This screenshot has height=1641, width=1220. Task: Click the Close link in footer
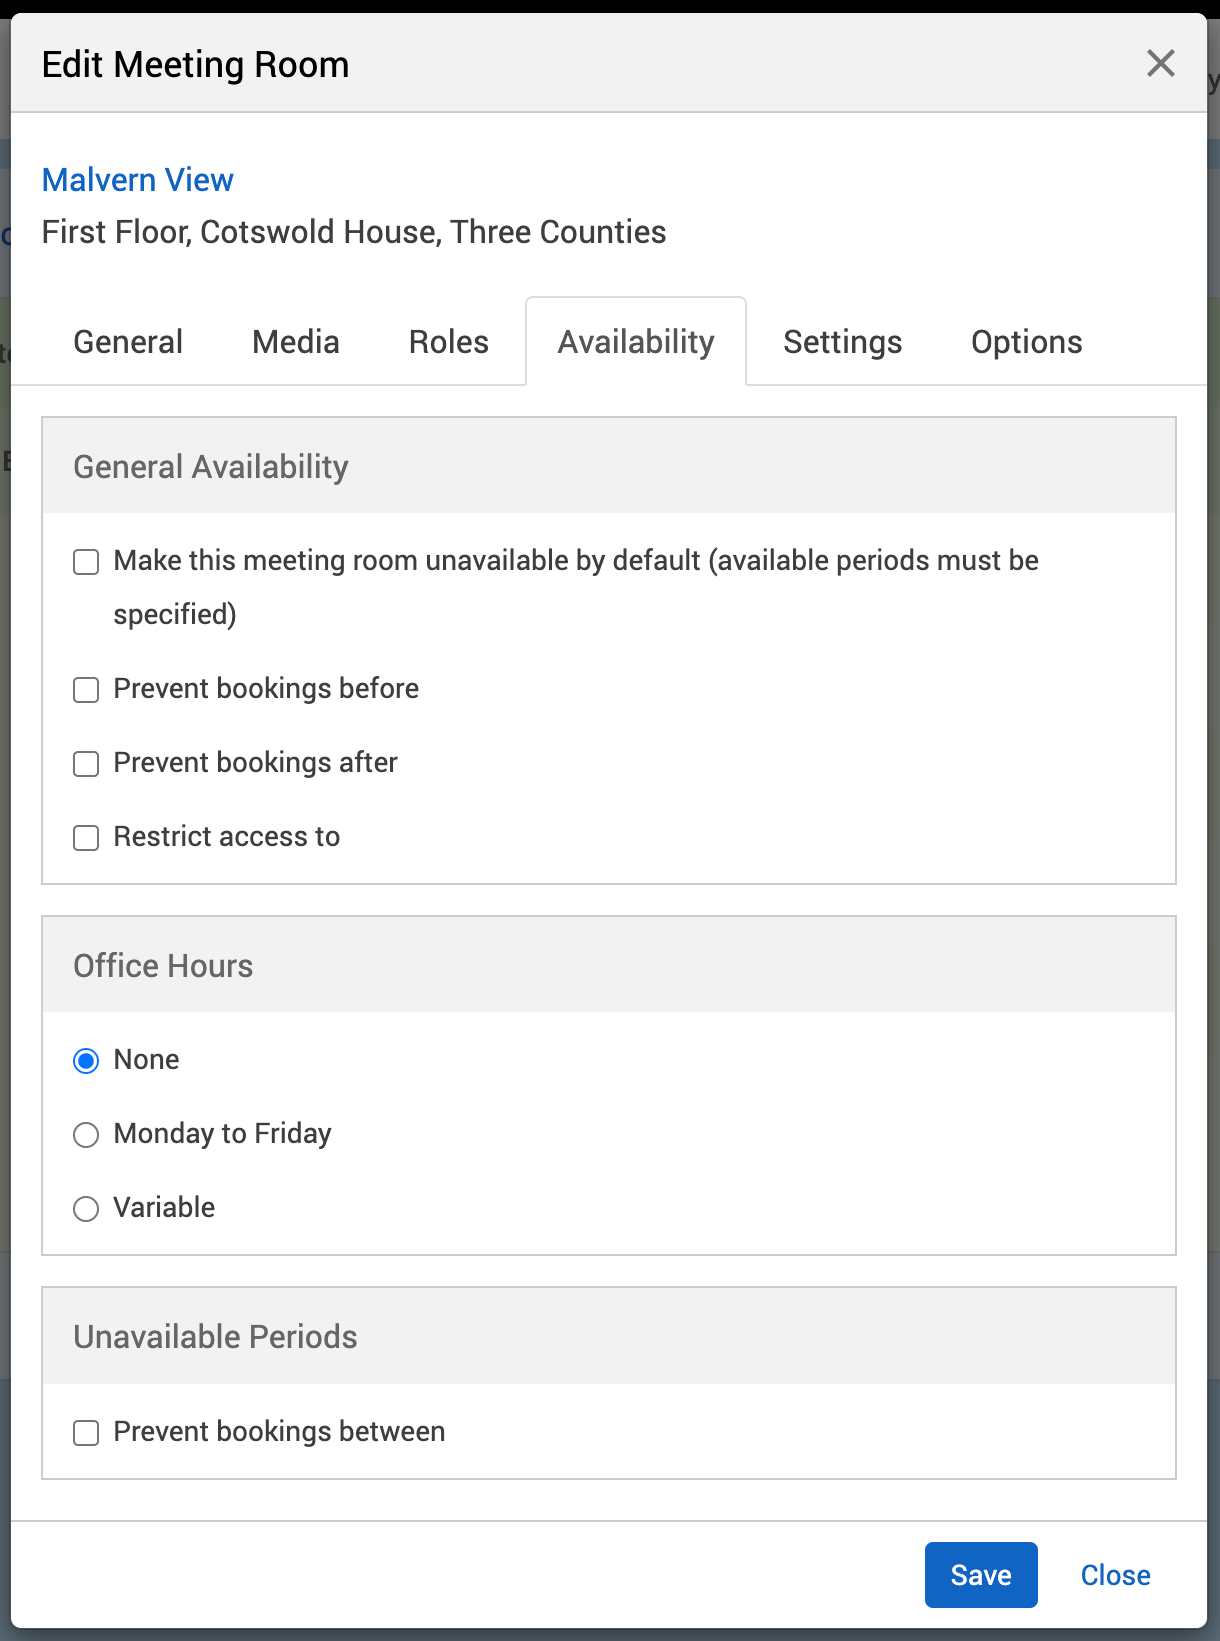[x=1115, y=1575]
